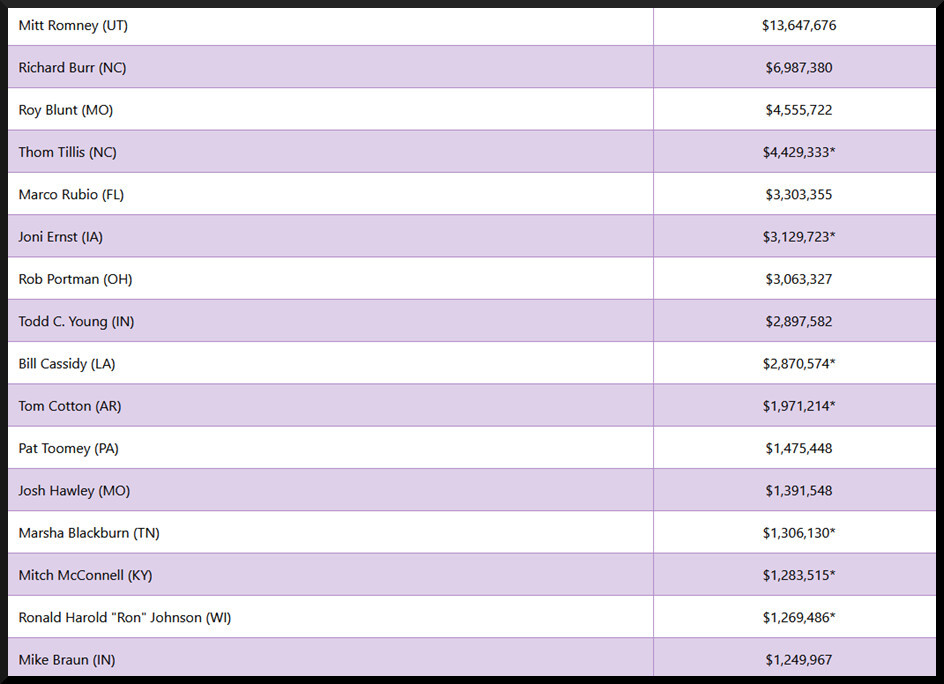Click Marsha Blackburn (TN) name

click(x=89, y=533)
